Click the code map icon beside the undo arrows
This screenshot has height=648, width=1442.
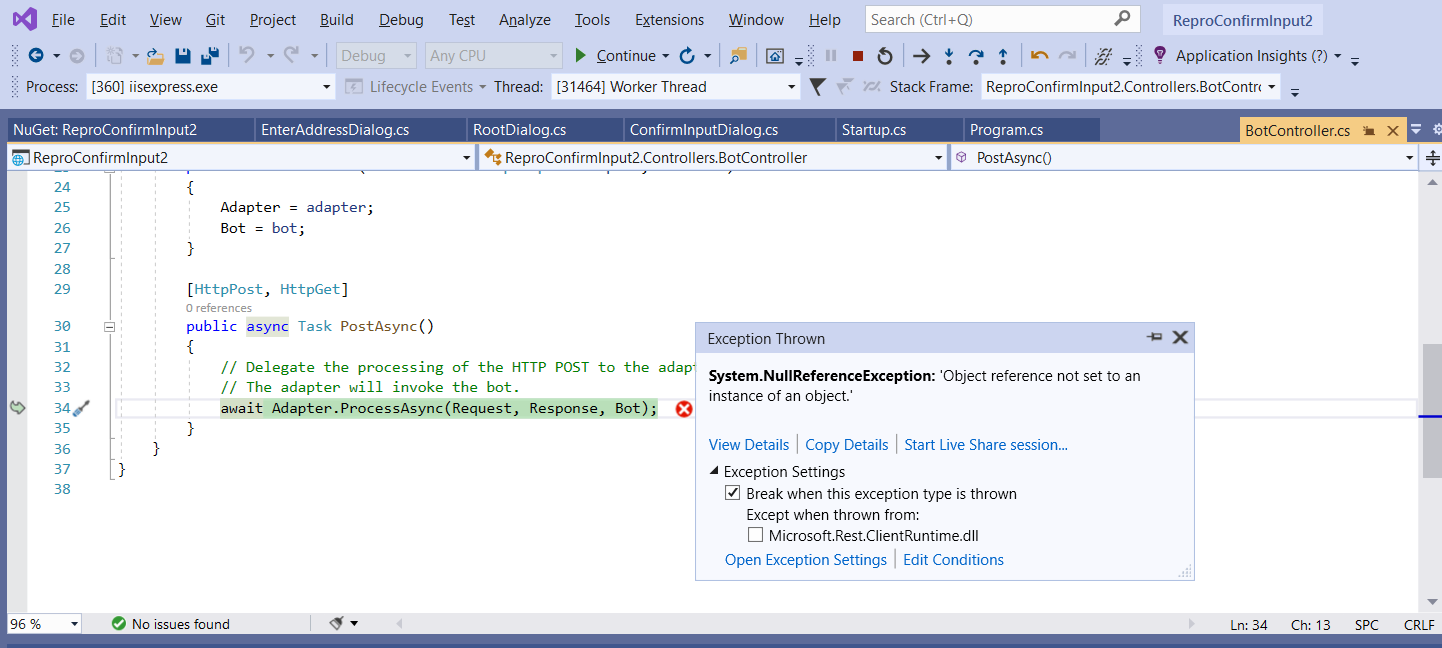point(1104,56)
